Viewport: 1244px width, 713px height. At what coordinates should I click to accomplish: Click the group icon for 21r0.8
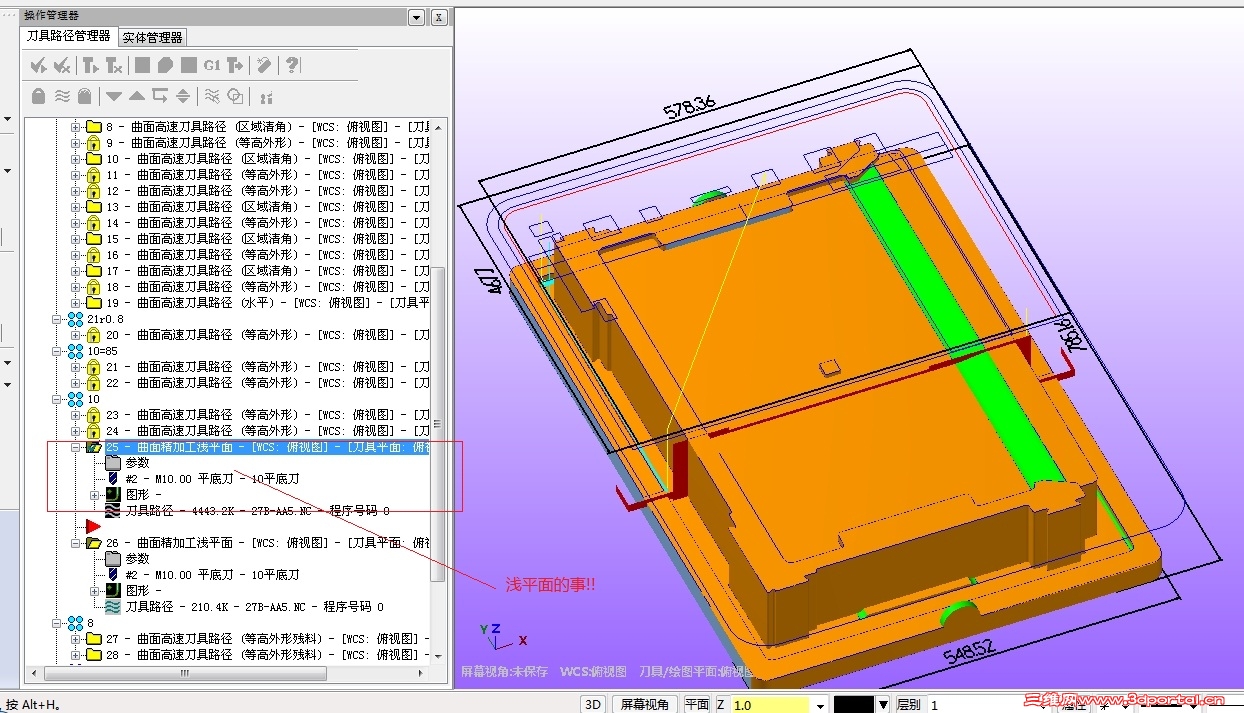tap(76, 319)
